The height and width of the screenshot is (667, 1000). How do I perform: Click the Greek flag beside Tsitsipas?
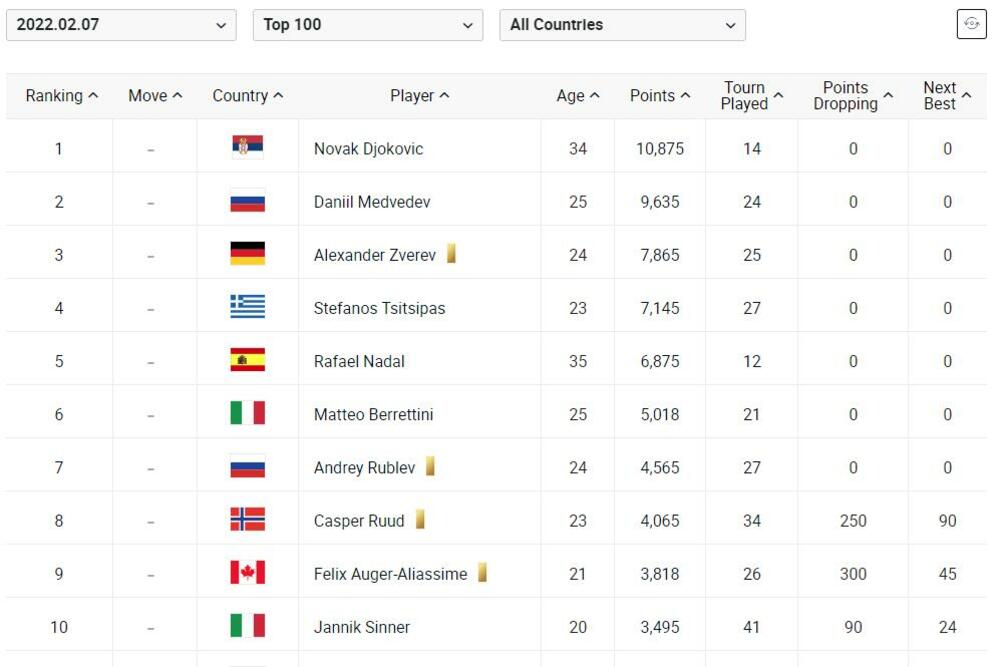tap(246, 307)
